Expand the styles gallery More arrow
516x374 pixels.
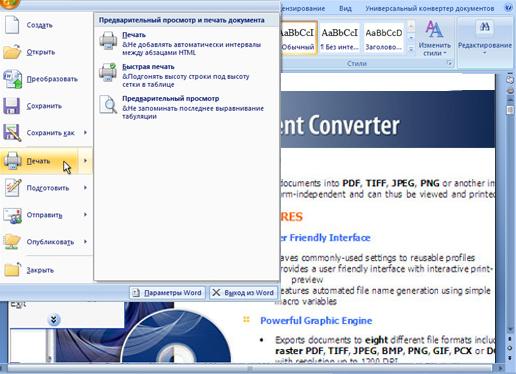pyautogui.click(x=411, y=49)
